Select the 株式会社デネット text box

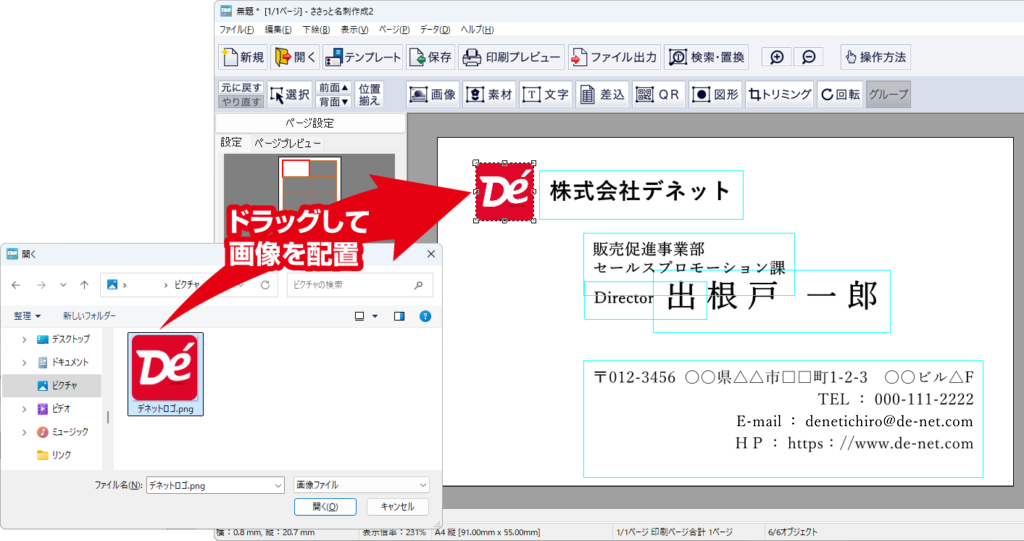(641, 195)
